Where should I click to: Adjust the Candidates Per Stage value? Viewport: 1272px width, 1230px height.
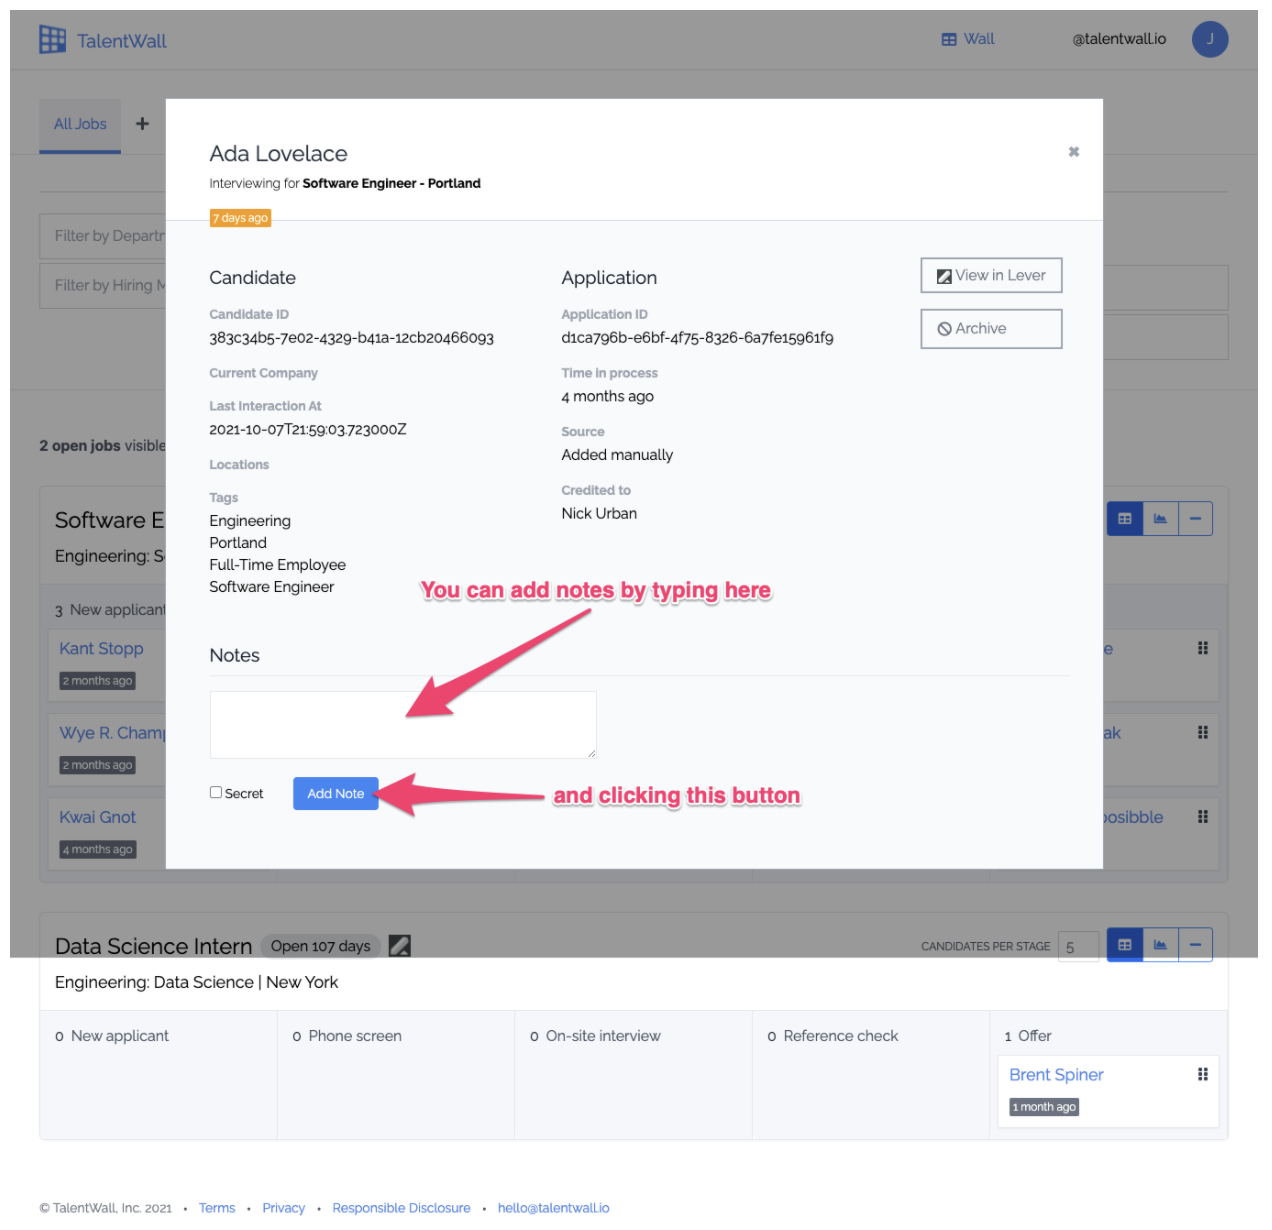pos(1078,946)
